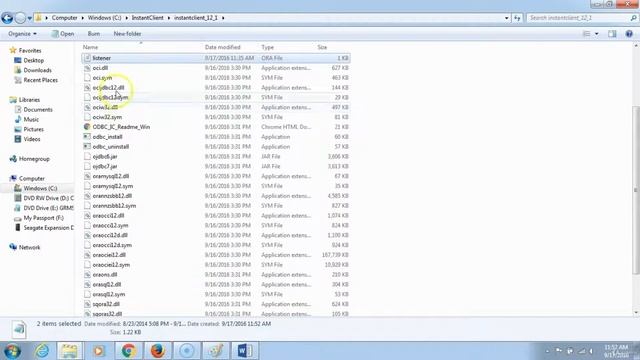Select the listener ORA file
The width and height of the screenshot is (640, 360).
(x=216, y=58)
